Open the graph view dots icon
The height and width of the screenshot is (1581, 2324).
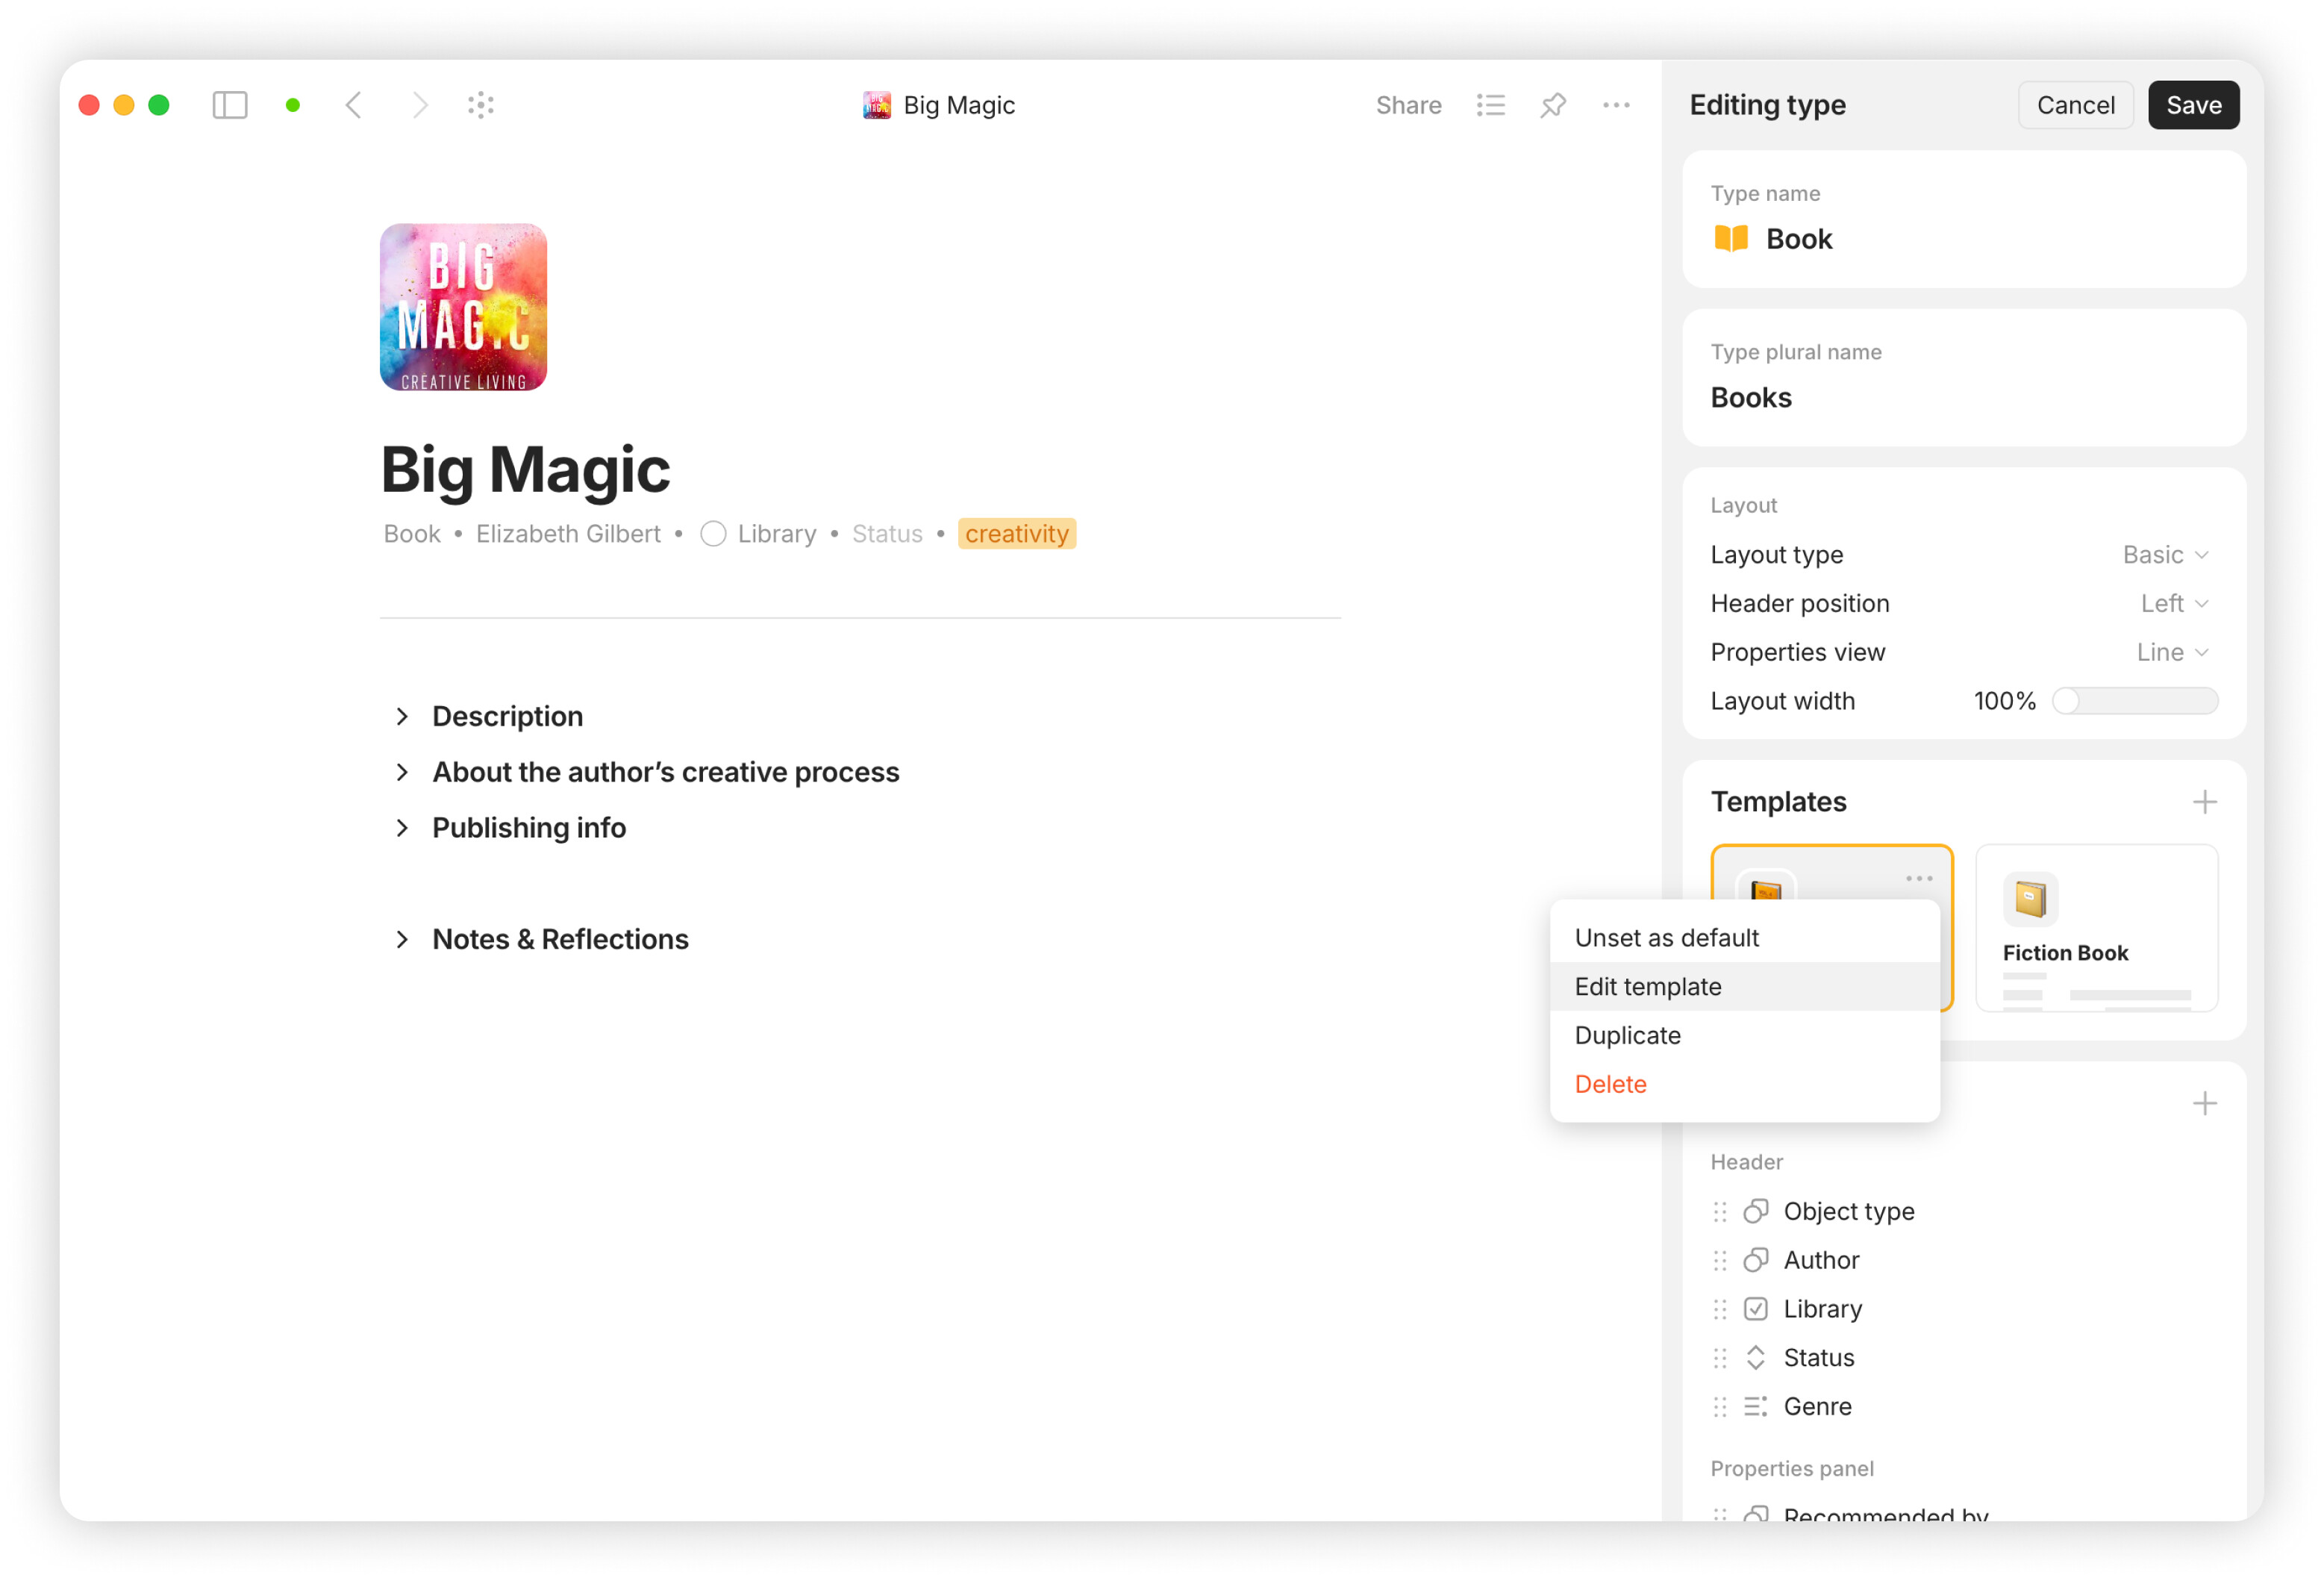pos(481,105)
